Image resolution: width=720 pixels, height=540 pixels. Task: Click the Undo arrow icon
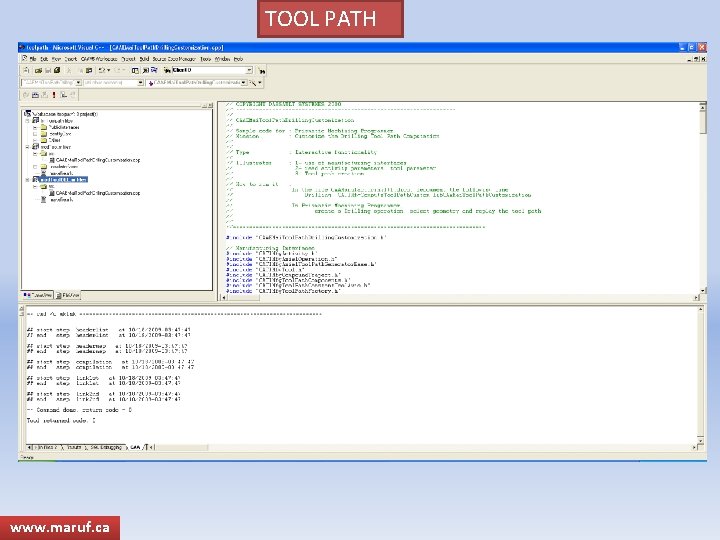[102, 70]
